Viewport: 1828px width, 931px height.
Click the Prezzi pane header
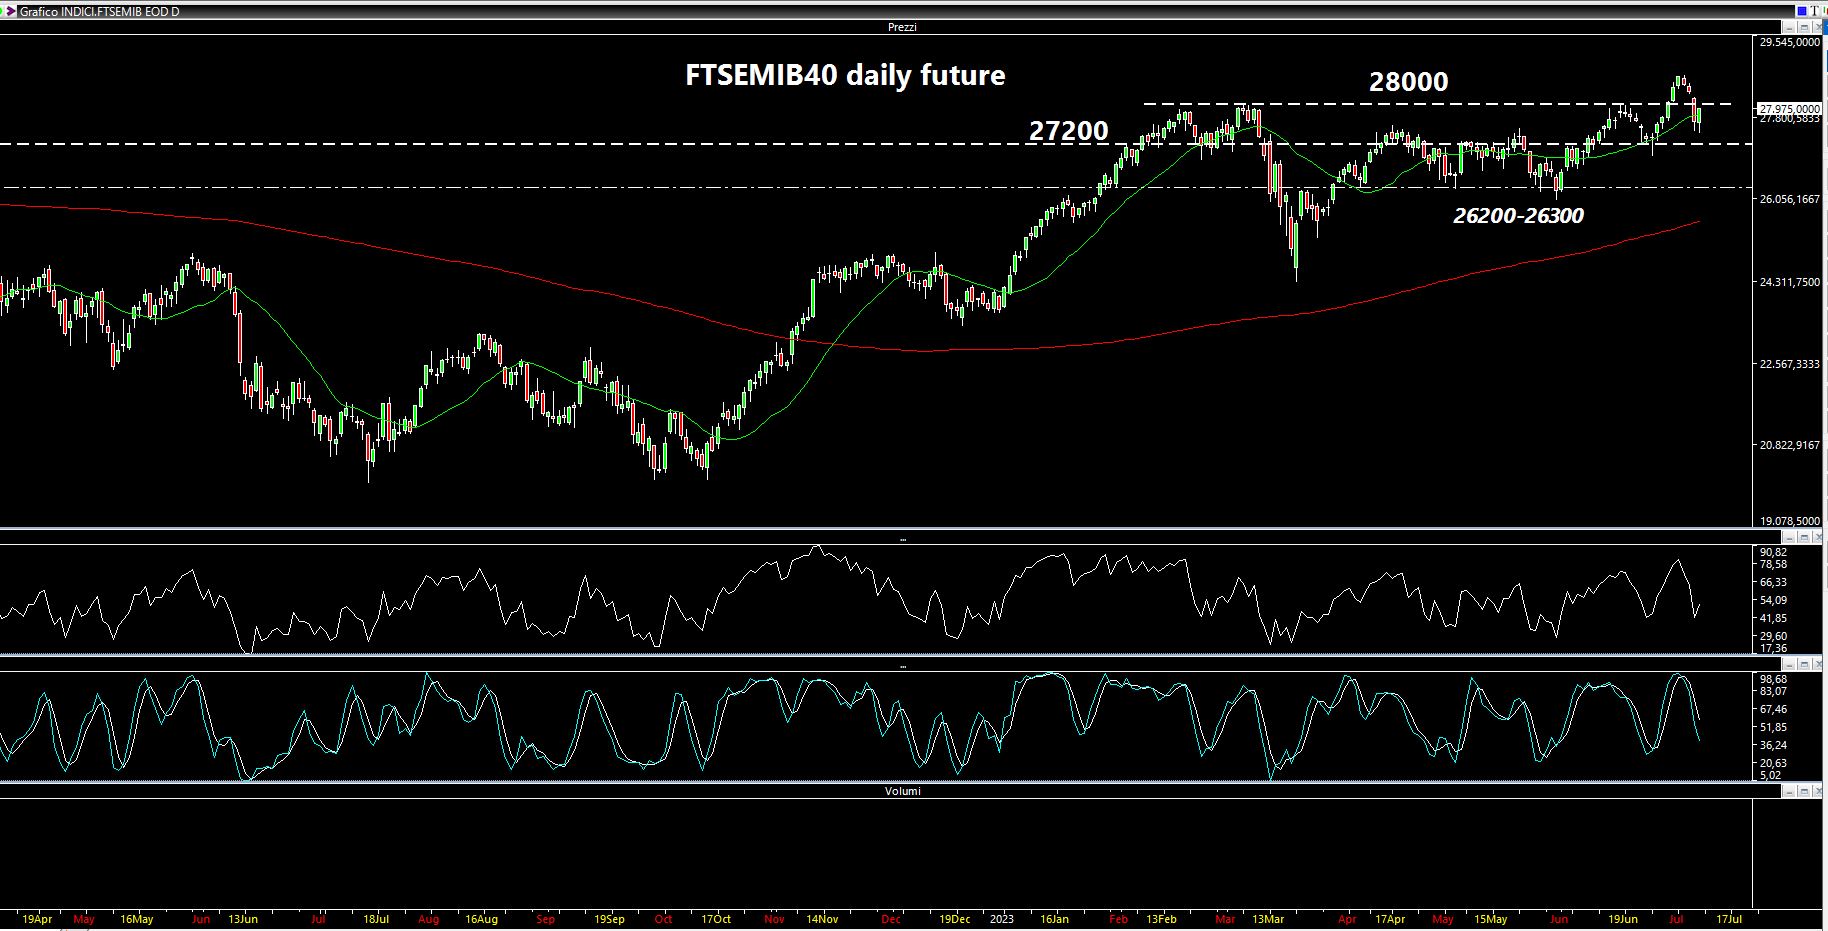click(x=902, y=27)
